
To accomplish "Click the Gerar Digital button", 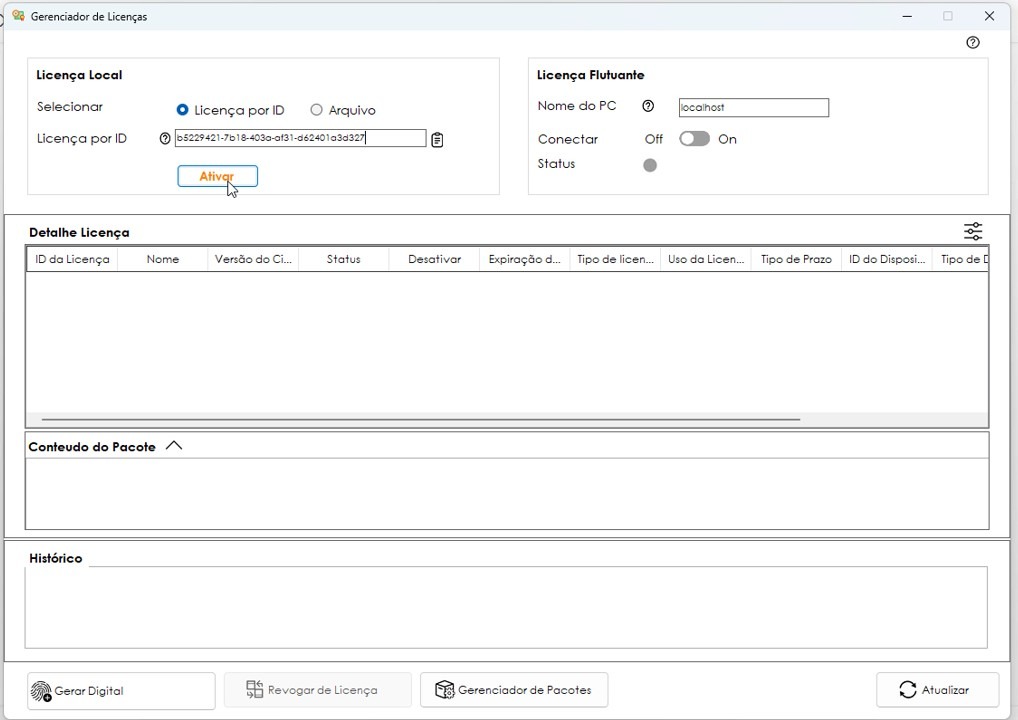I will (121, 690).
